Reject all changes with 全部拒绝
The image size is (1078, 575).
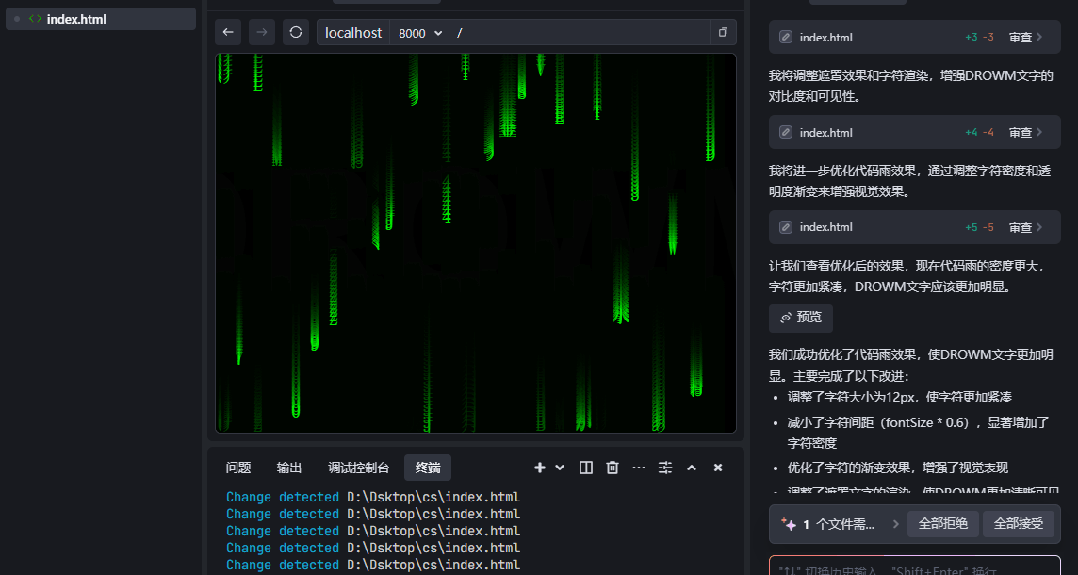point(943,524)
